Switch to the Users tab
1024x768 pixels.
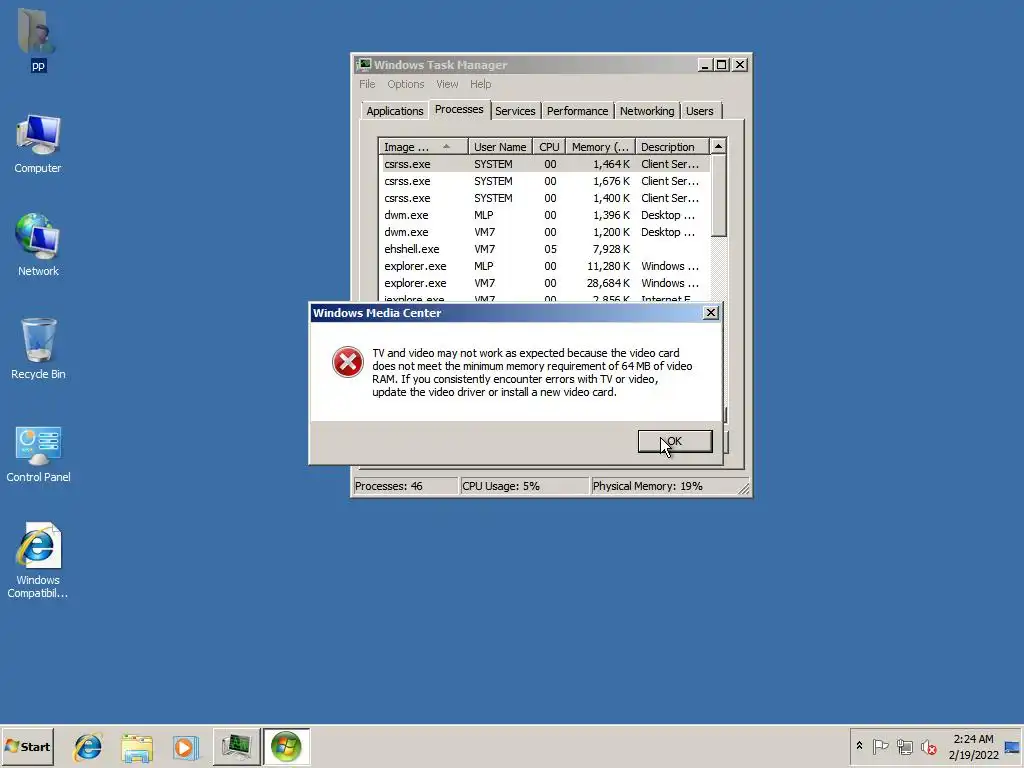tap(699, 111)
